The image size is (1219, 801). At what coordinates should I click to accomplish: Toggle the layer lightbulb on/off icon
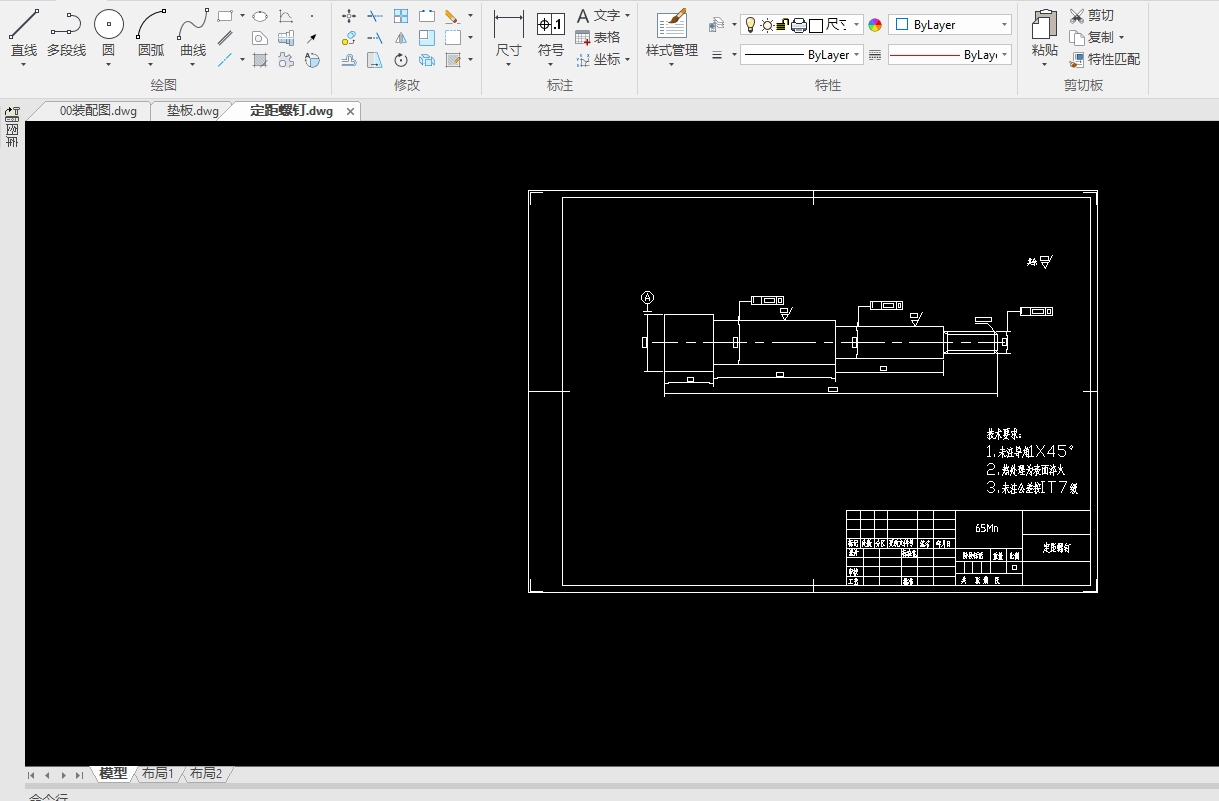[x=751, y=25]
